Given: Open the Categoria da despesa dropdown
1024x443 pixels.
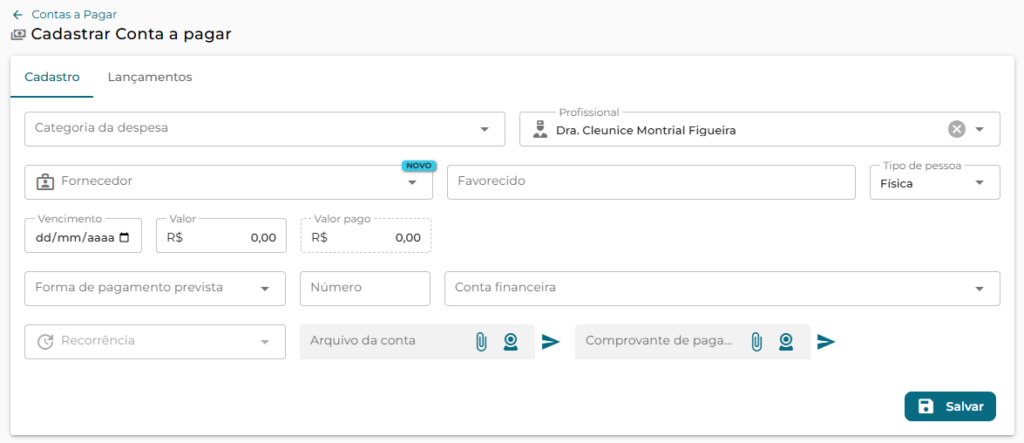Looking at the screenshot, I should 264,129.
